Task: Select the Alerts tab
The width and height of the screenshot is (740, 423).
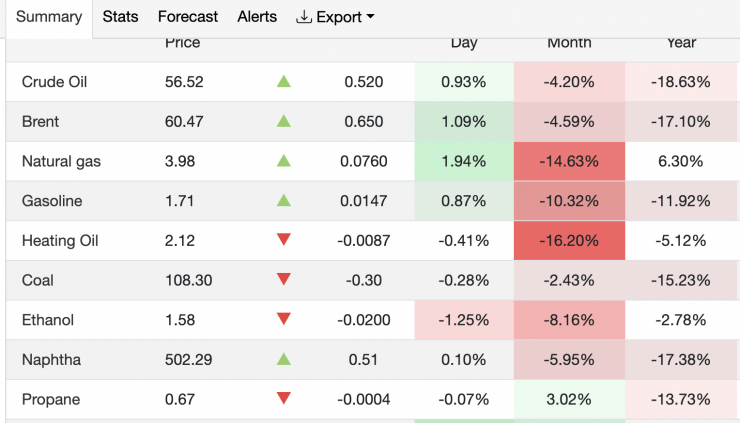Action: click(257, 17)
